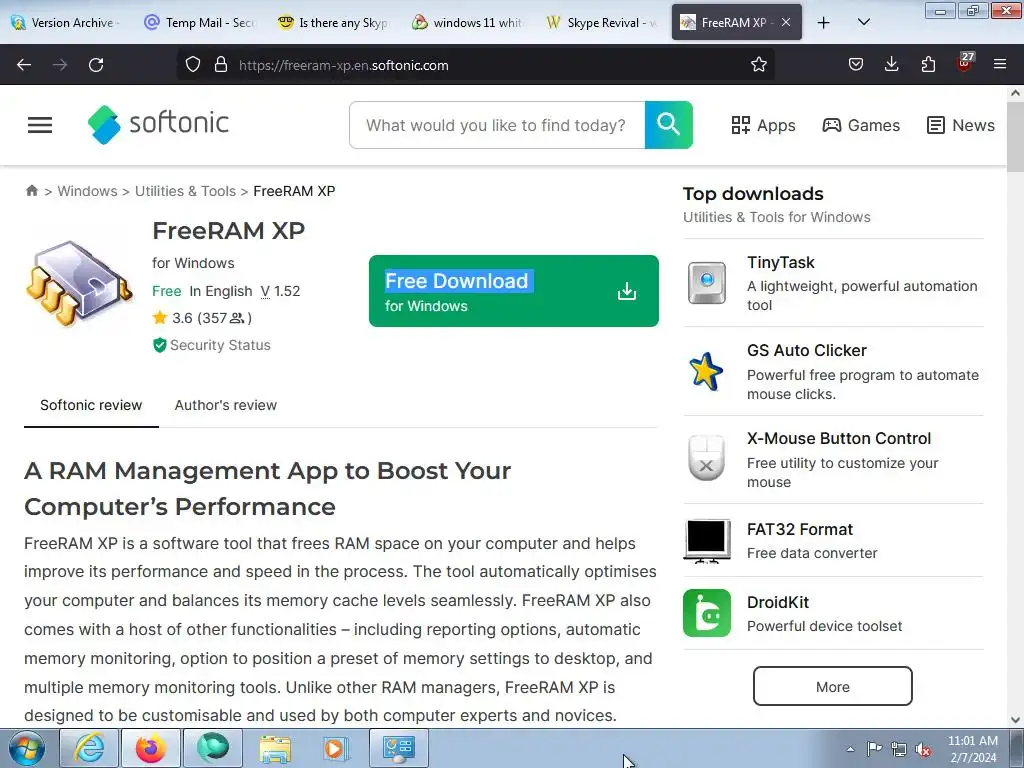1024x768 pixels.
Task: Open the list all tabs dropdown
Action: [x=863, y=22]
